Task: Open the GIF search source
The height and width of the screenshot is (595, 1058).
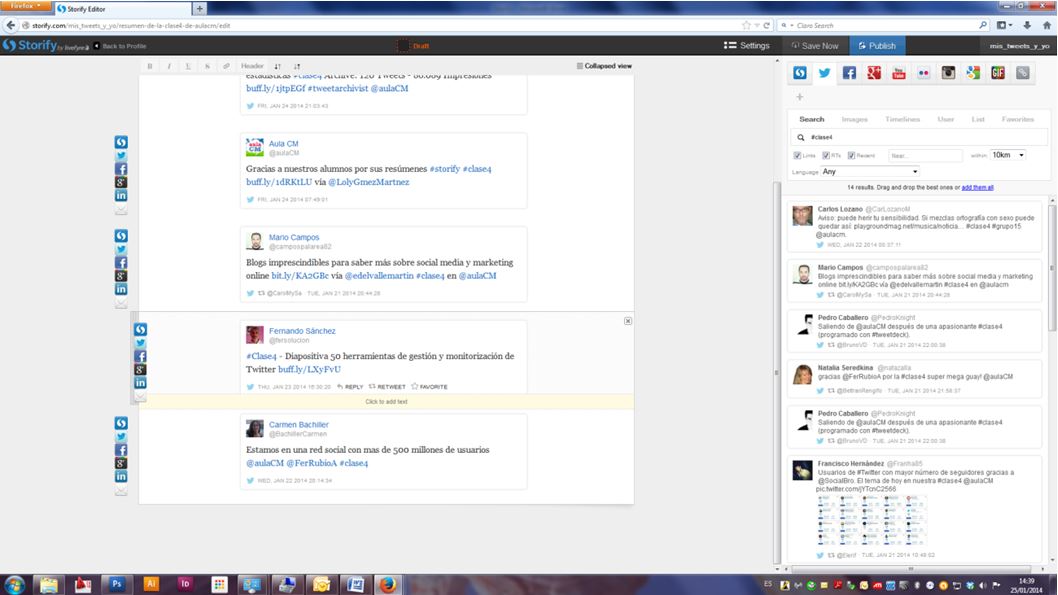Action: coord(998,73)
